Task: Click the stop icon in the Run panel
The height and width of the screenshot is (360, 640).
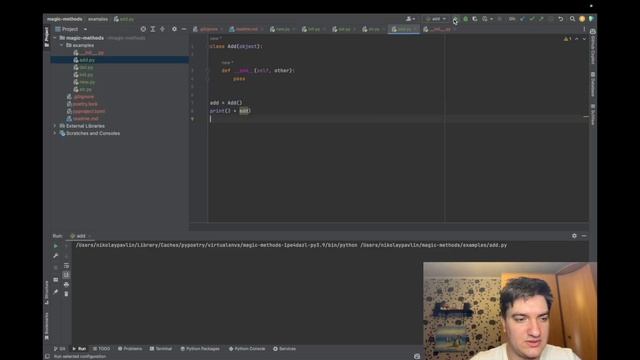Action: [56, 268]
